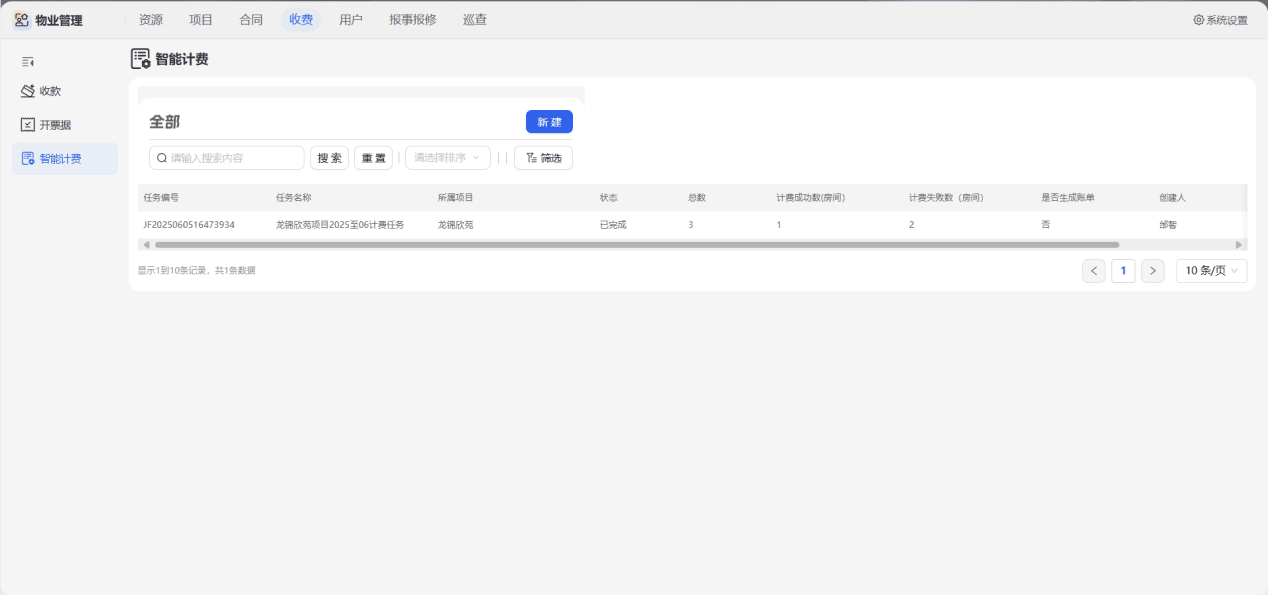Click the horizontal table scrollbar thumb
The width and height of the screenshot is (1268, 595).
(x=637, y=244)
